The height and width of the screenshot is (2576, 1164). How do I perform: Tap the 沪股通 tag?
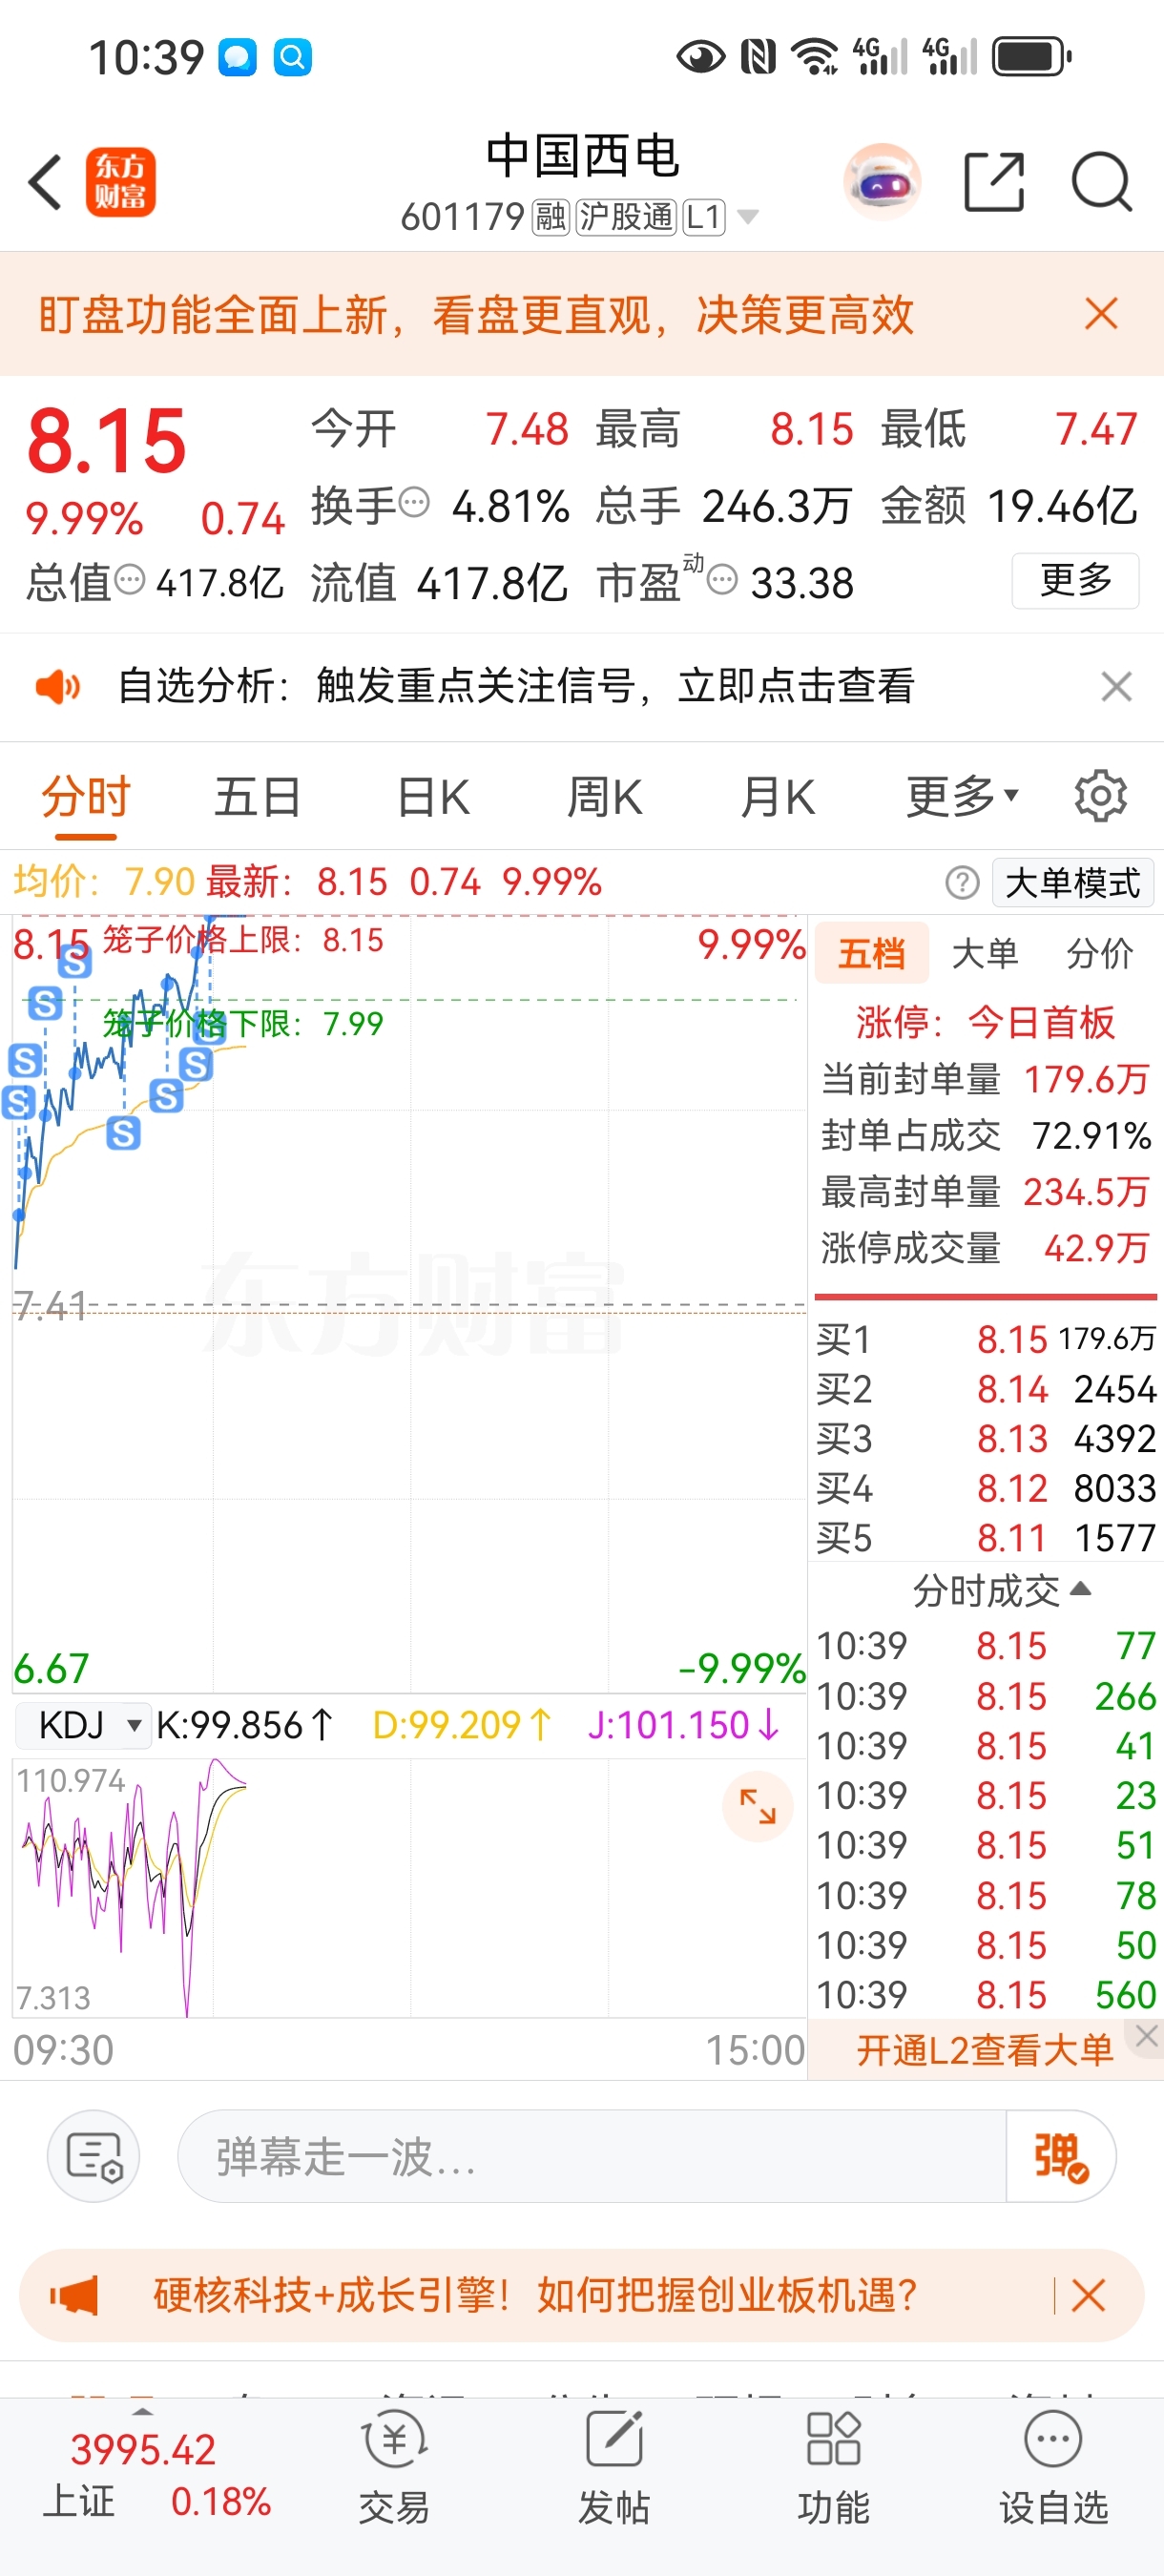click(626, 217)
